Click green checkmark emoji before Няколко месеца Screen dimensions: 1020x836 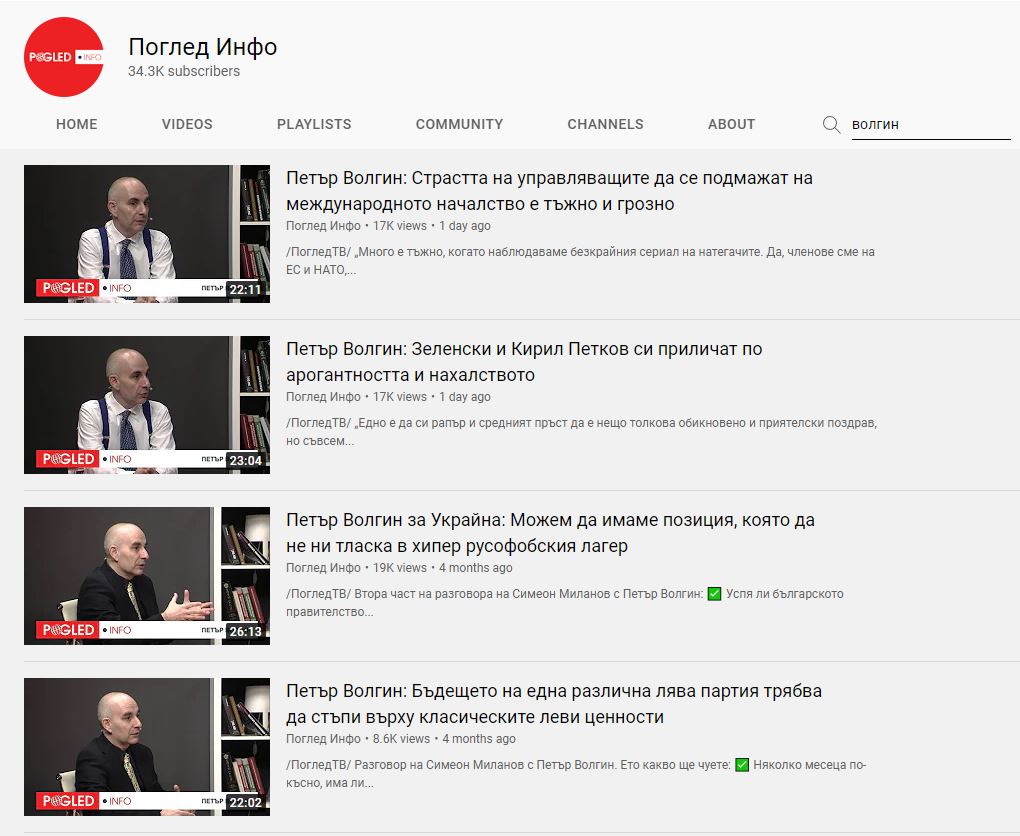(x=742, y=765)
